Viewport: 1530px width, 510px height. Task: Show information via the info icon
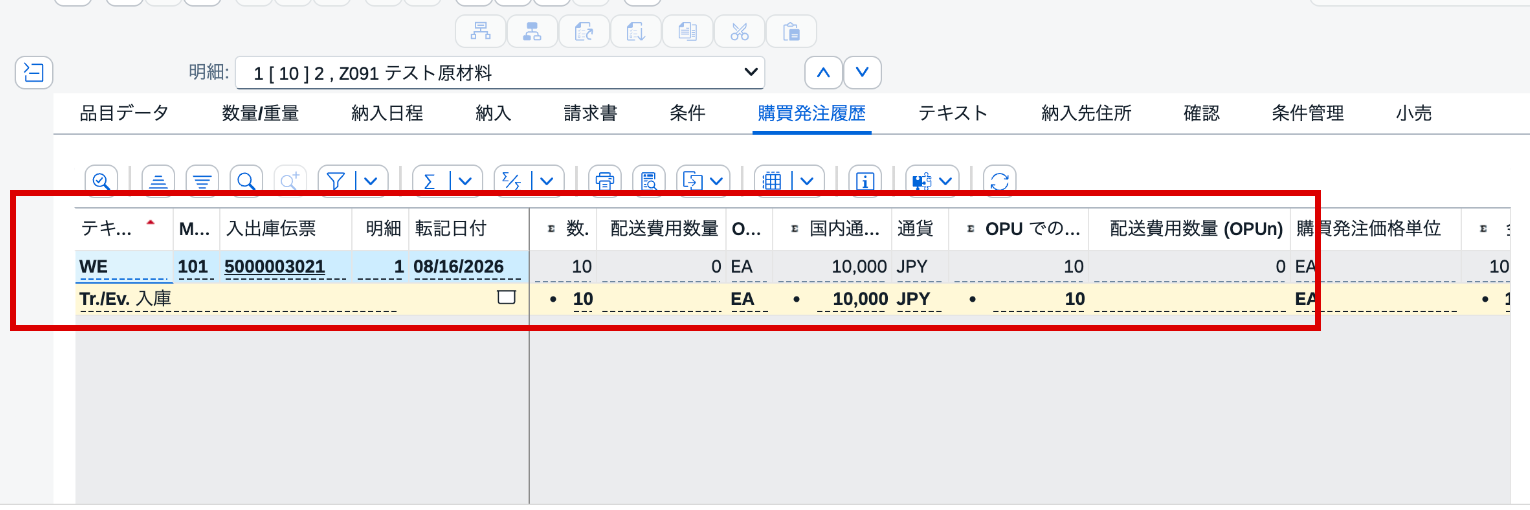[x=865, y=181]
